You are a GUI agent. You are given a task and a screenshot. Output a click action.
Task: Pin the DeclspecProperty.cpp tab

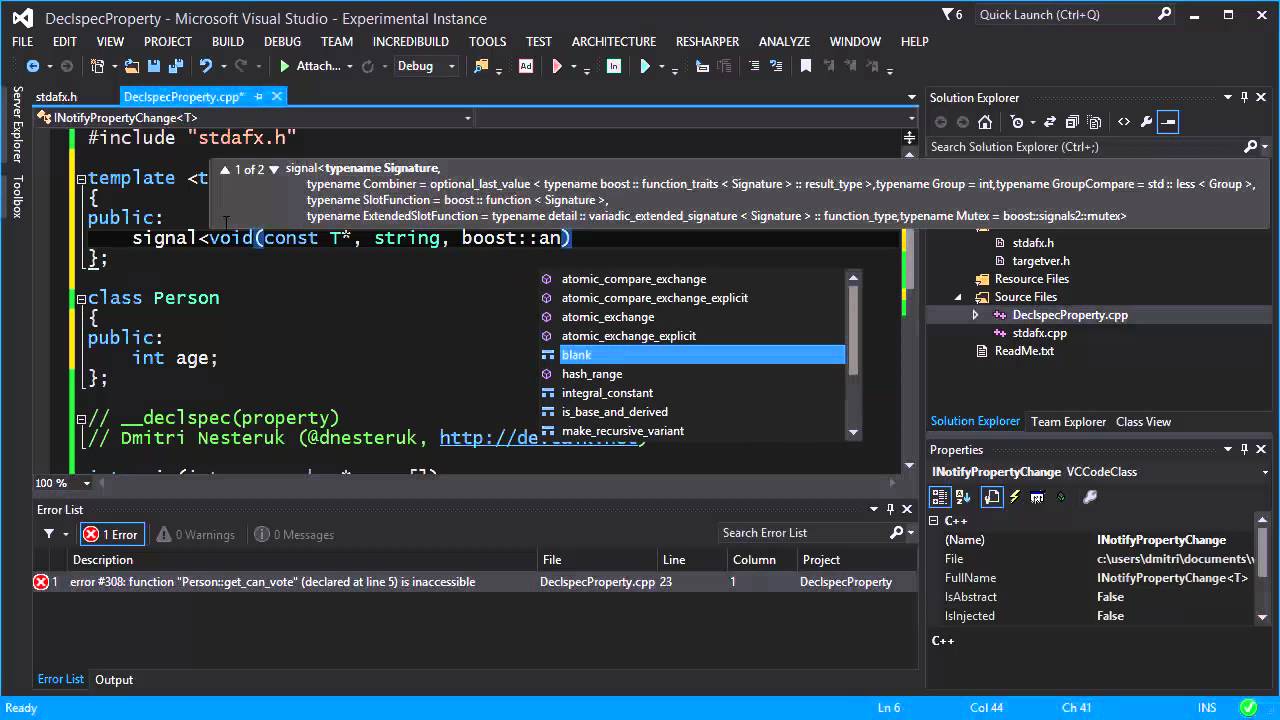pyautogui.click(x=259, y=96)
